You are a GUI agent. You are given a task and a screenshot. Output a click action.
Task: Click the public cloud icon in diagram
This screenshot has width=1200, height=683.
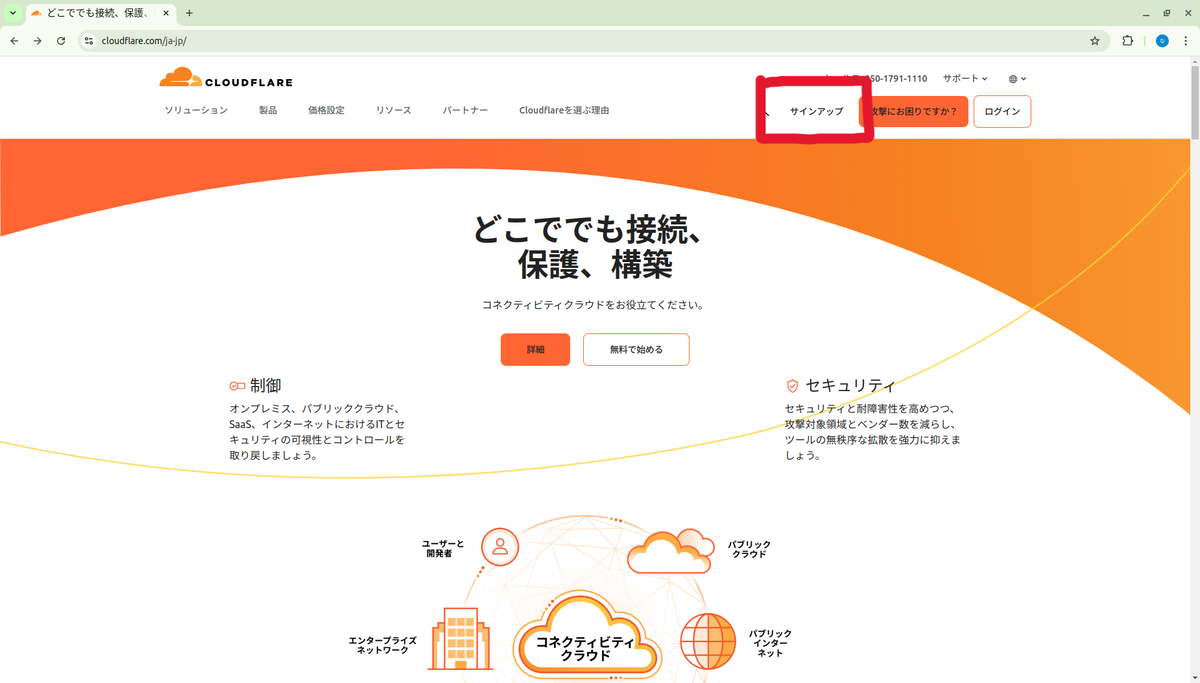click(x=670, y=551)
